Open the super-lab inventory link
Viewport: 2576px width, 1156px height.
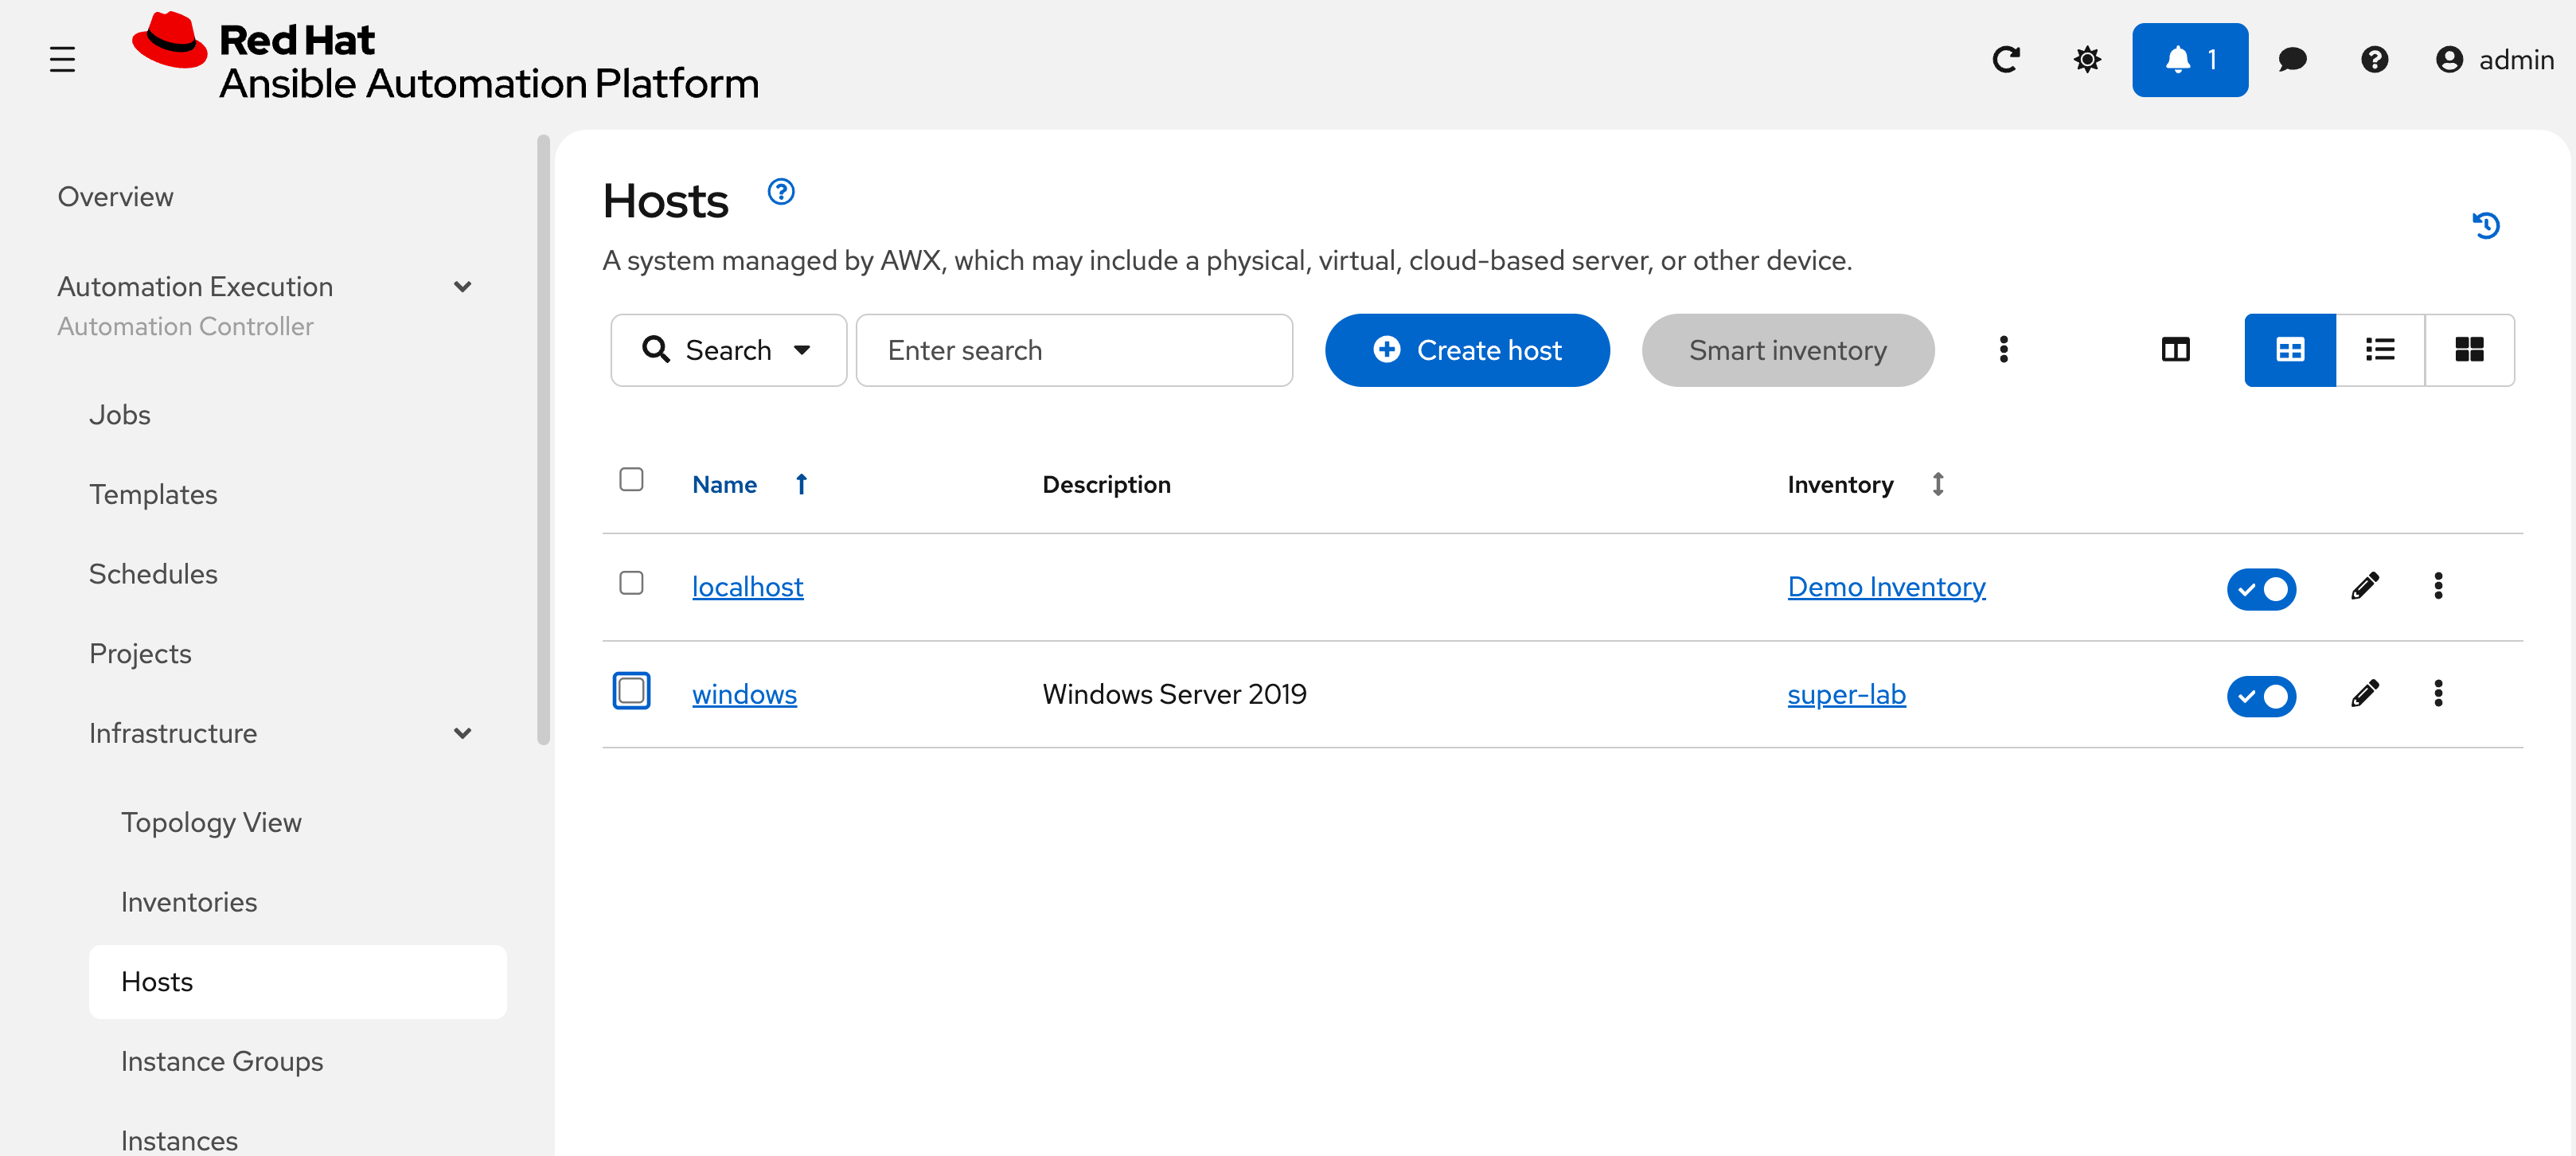(x=1846, y=694)
